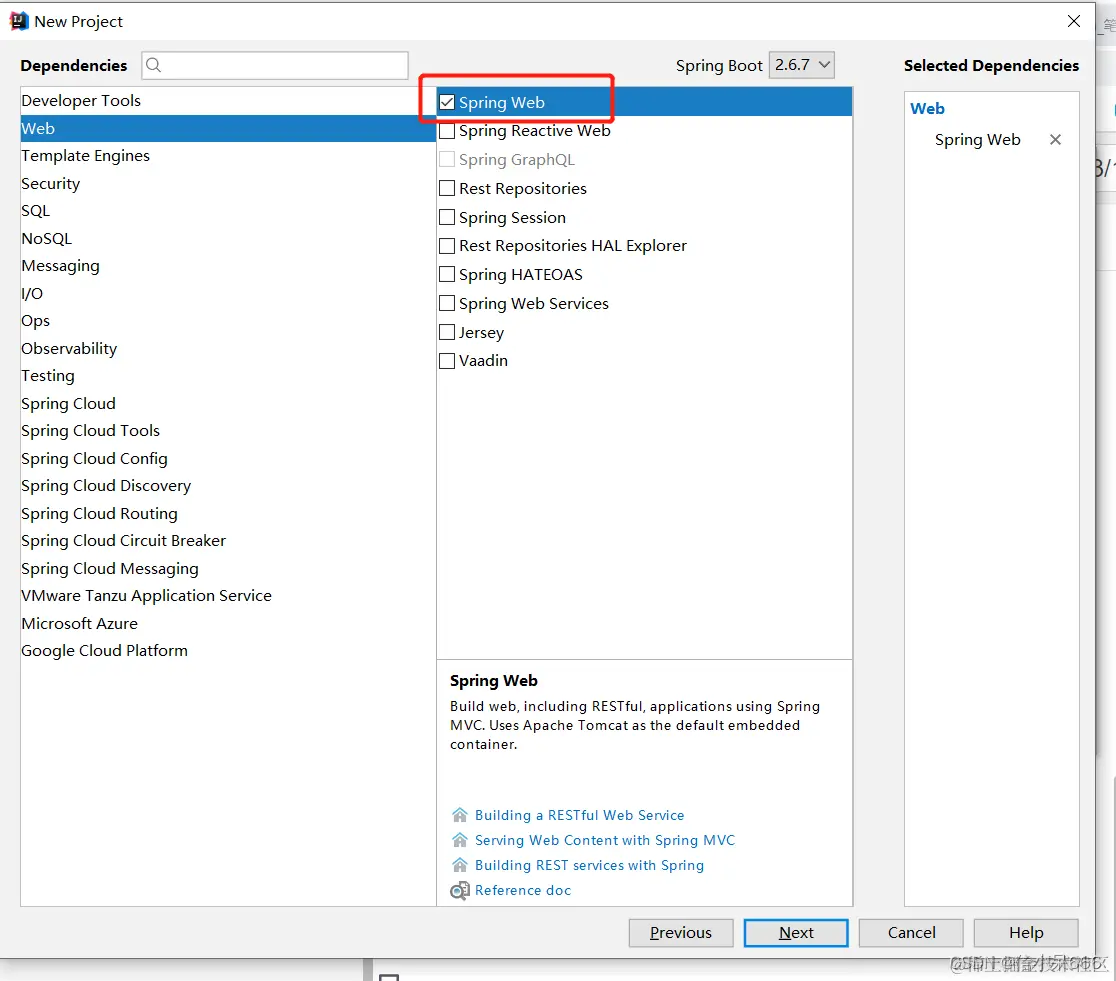Tick the Spring HATEOAS checkbox
Image resolution: width=1116 pixels, height=981 pixels.
point(447,274)
